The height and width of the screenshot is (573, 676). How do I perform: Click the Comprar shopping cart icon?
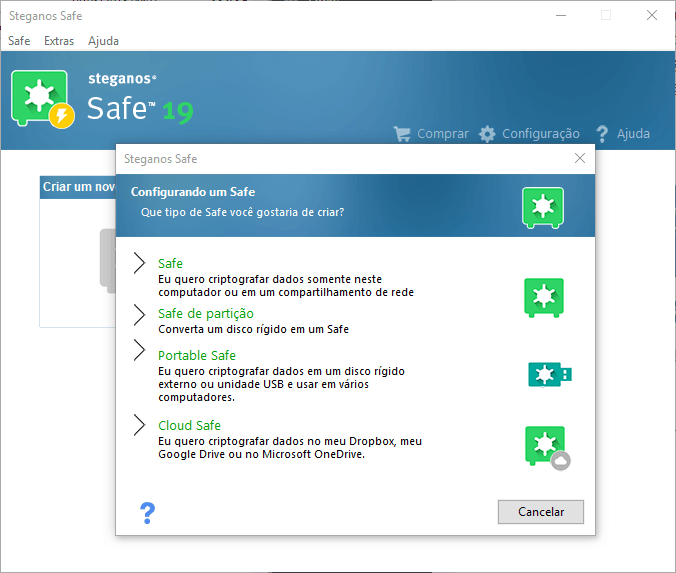(x=402, y=134)
